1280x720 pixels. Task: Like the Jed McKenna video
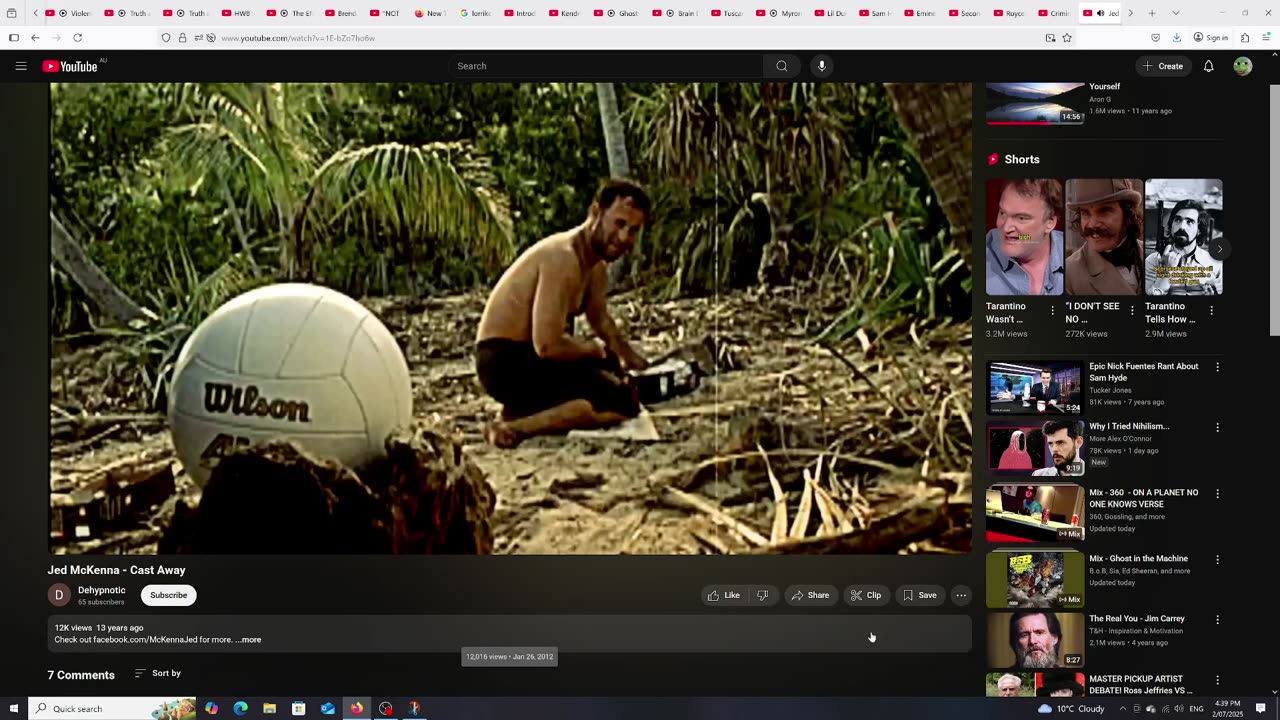[x=724, y=595]
